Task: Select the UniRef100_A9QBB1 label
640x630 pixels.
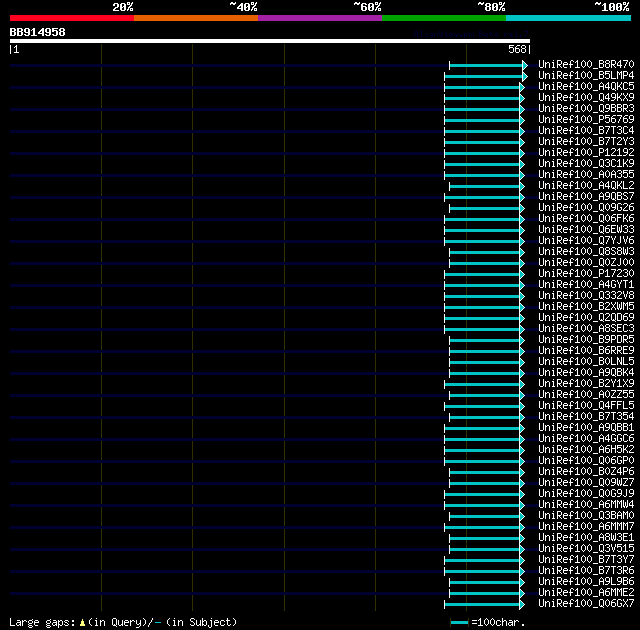Action: click(586, 428)
